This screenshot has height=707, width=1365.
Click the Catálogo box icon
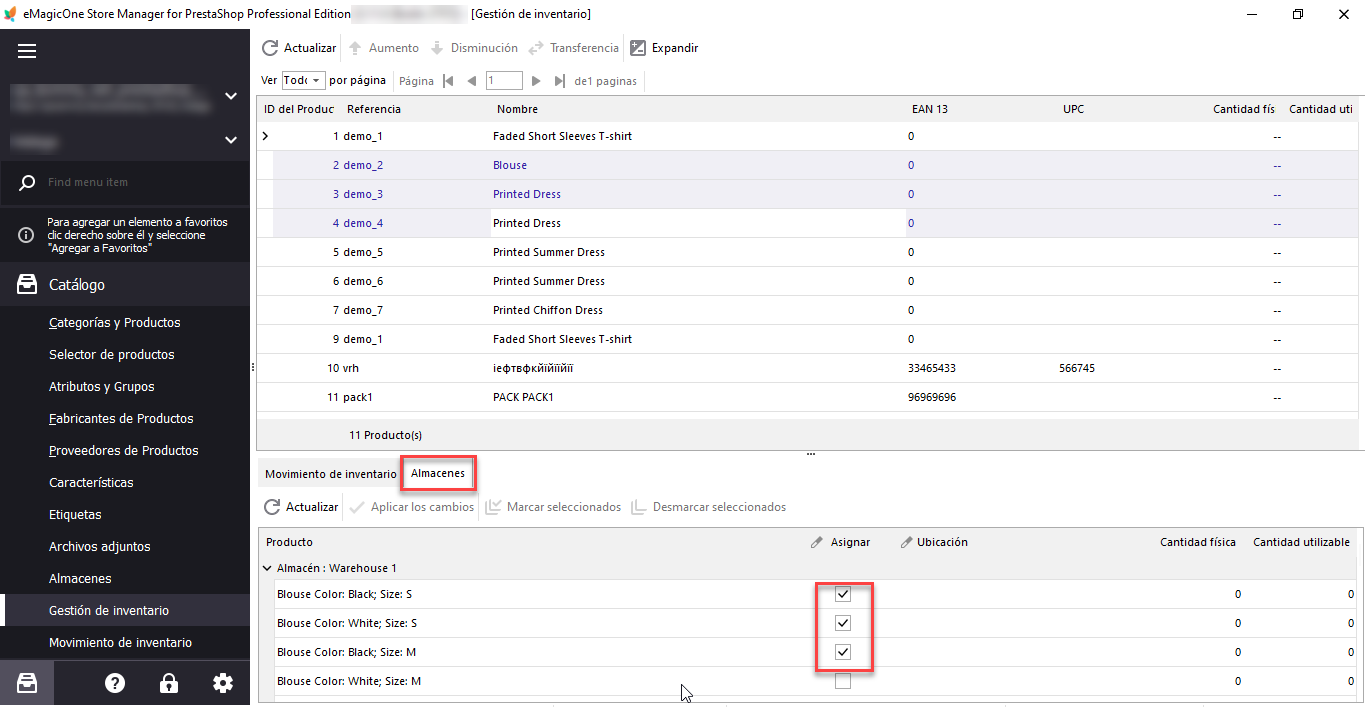click(27, 285)
